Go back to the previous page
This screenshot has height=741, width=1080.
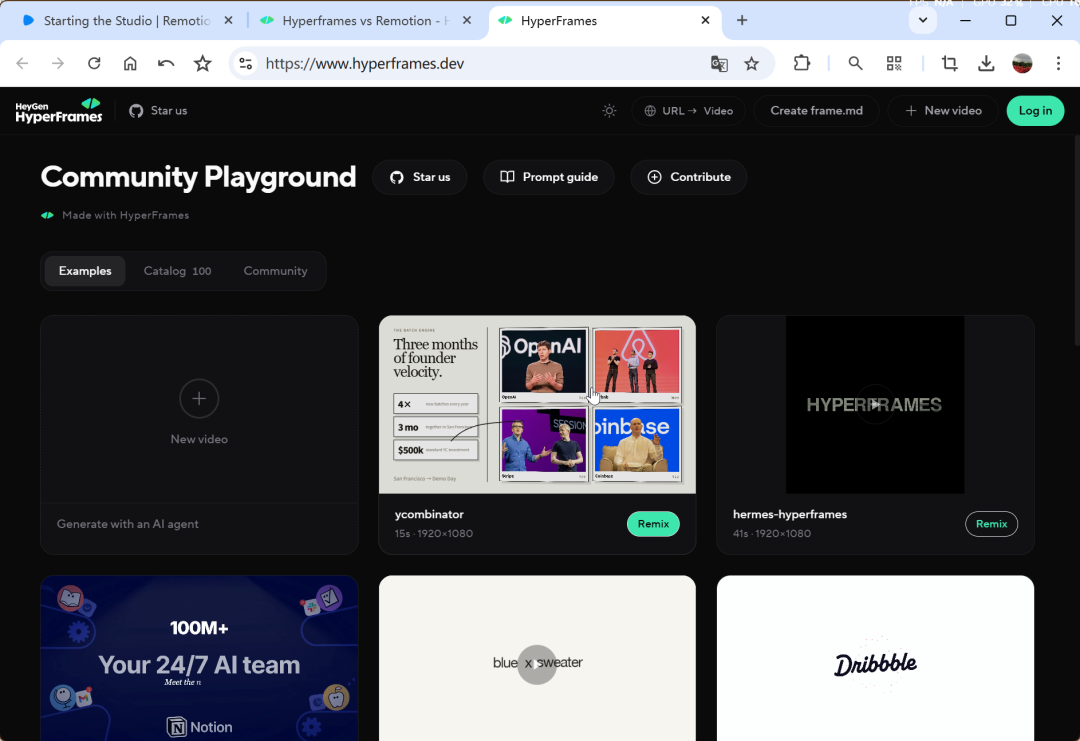click(x=22, y=63)
